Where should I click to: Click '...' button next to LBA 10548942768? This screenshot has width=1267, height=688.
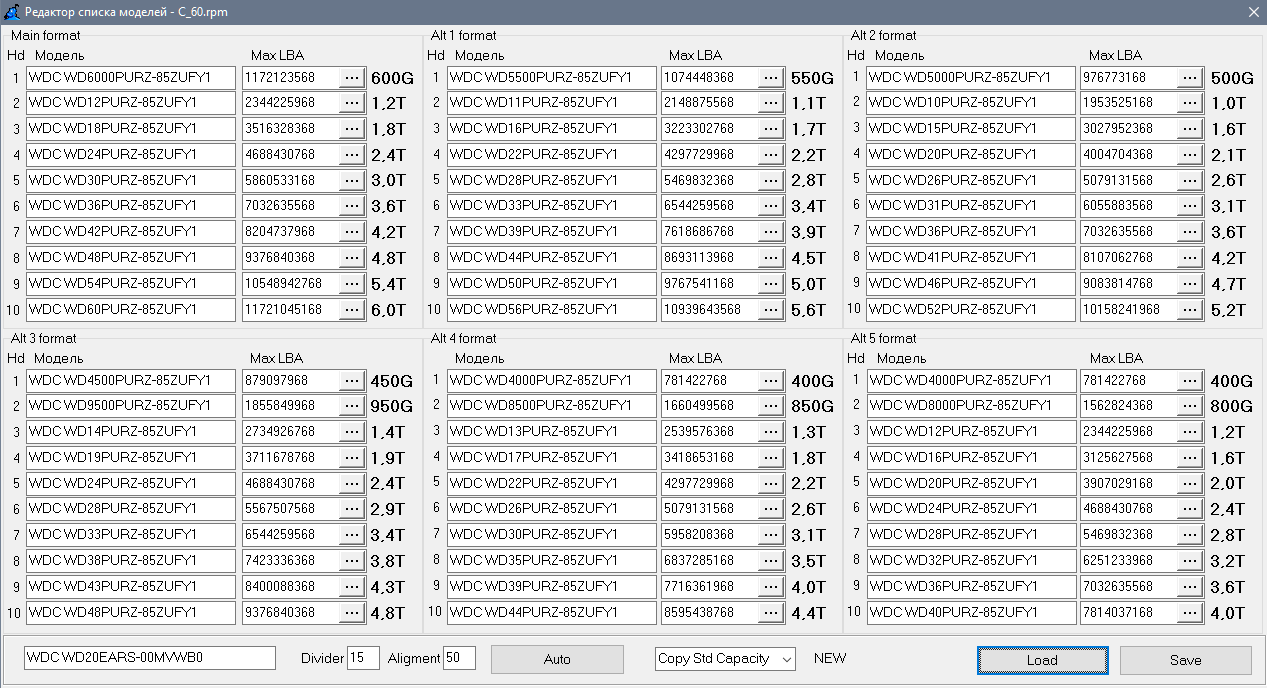[352, 283]
